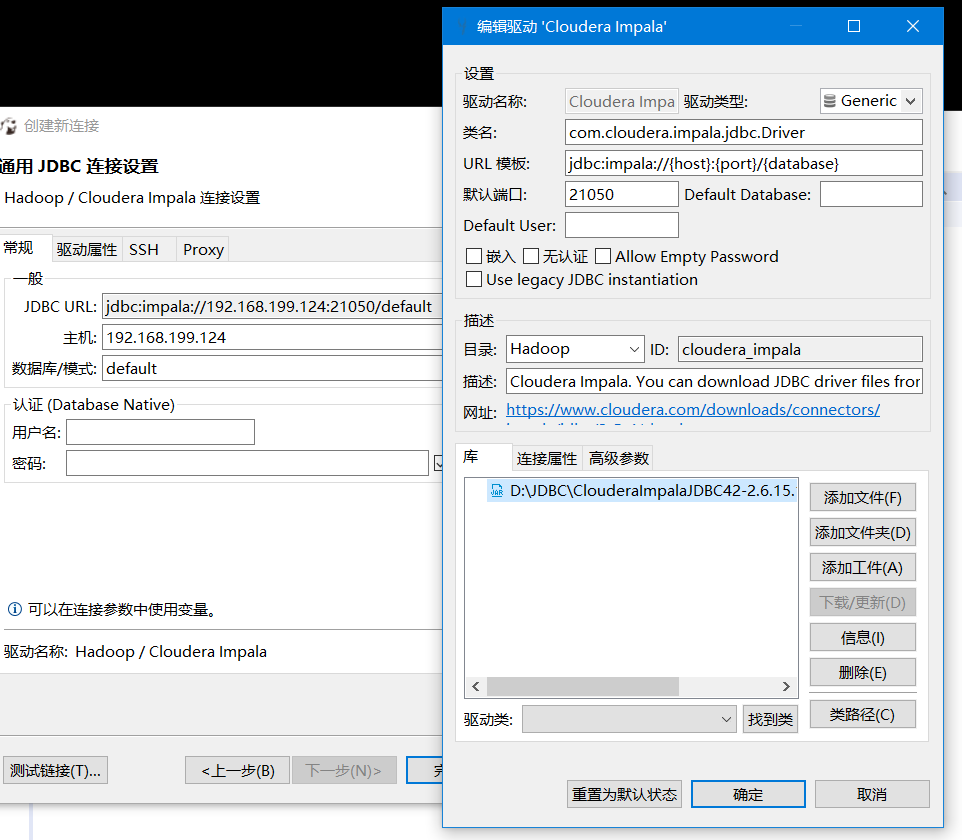Click the 添加文件(F) button

862,497
